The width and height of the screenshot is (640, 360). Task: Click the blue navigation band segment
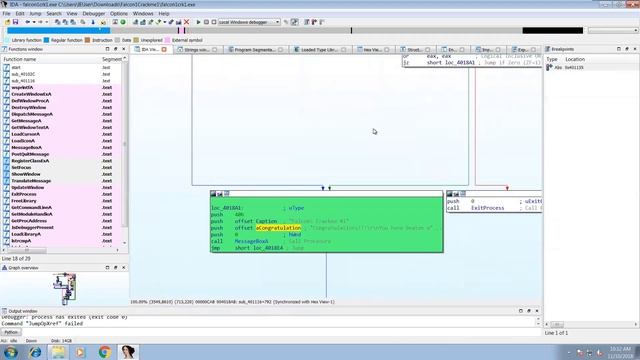click(x=58, y=31)
